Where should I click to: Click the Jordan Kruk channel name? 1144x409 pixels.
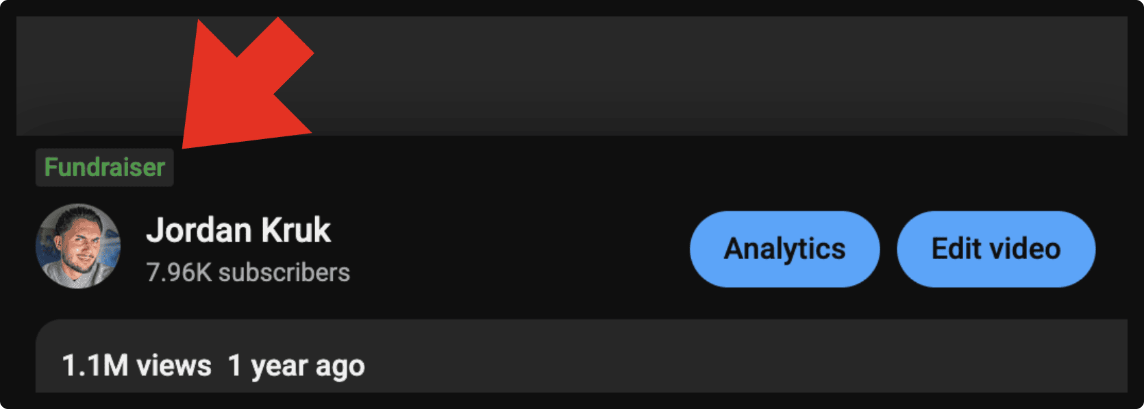point(238,231)
